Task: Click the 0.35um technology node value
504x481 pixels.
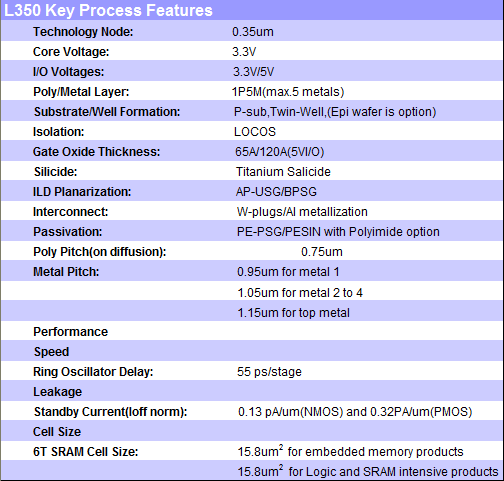Action: click(x=253, y=32)
